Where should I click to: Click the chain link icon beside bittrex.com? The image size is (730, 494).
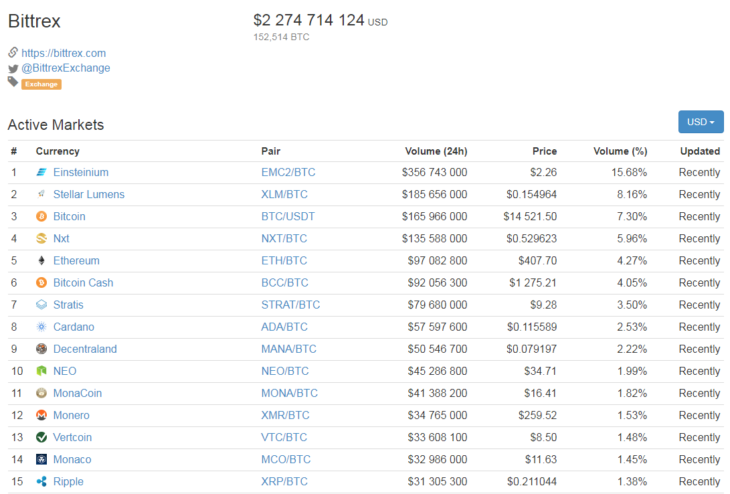click(x=13, y=52)
